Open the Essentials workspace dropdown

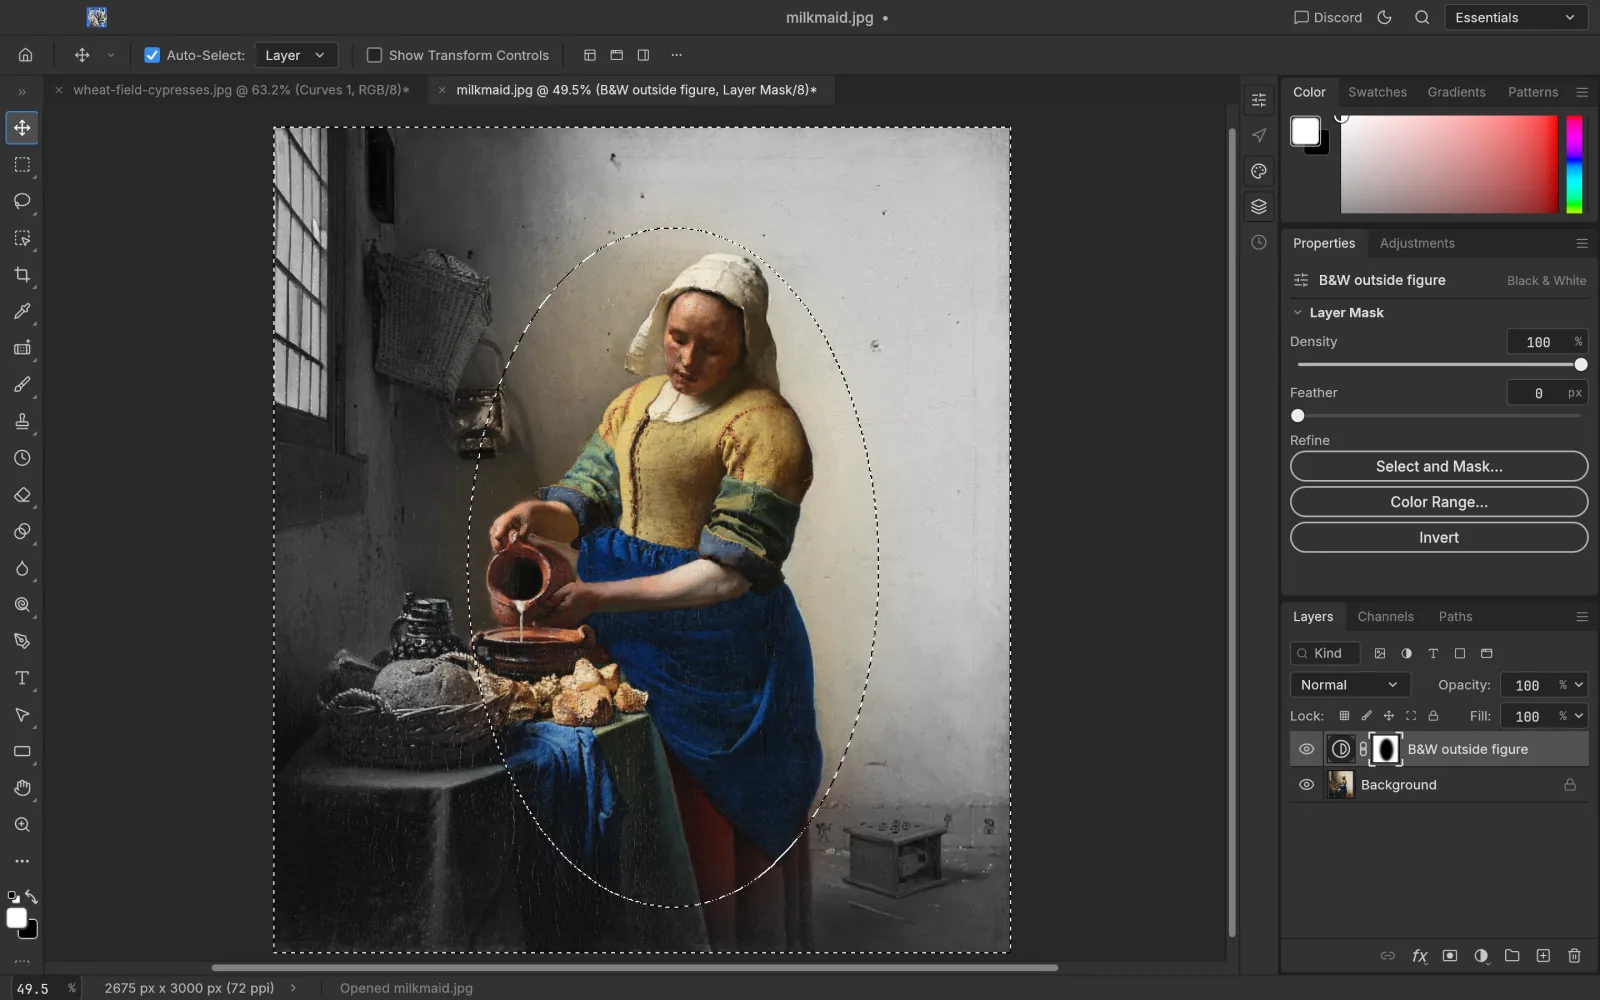click(1516, 17)
